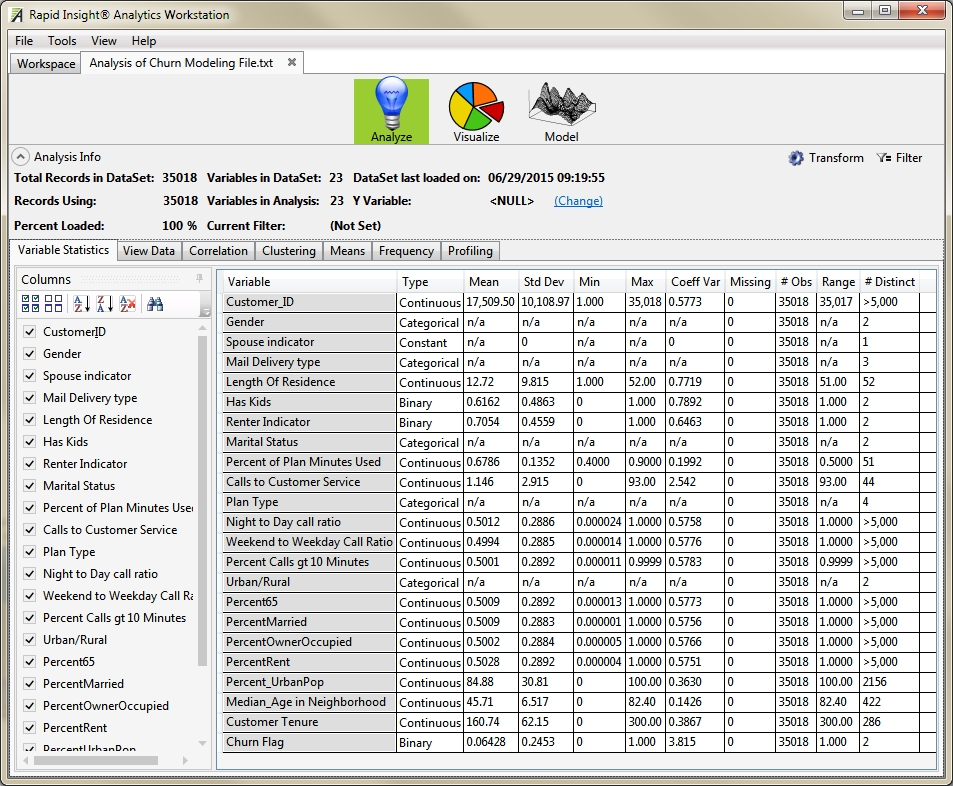The width and height of the screenshot is (953, 786).
Task: Select the Variable Statistics tab
Action: tap(63, 250)
